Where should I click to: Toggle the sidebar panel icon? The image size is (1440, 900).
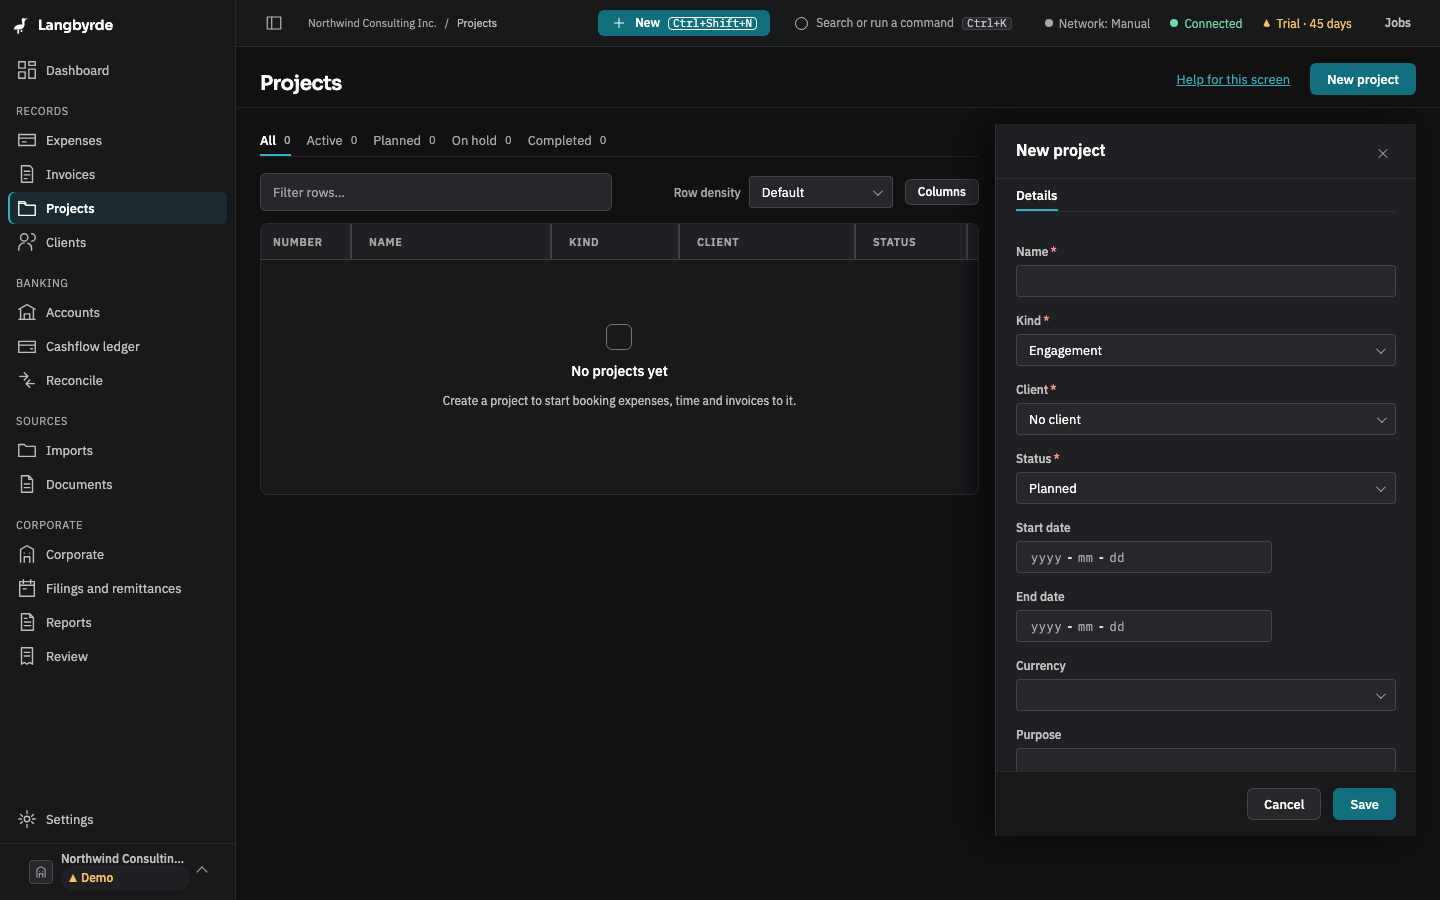point(274,23)
